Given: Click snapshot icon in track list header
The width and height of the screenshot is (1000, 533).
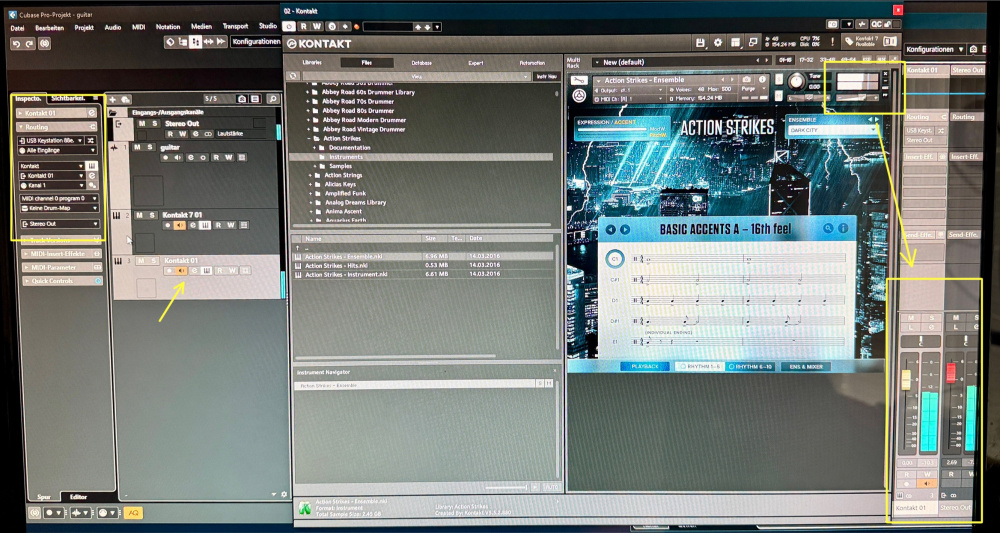Looking at the screenshot, I should (242, 99).
